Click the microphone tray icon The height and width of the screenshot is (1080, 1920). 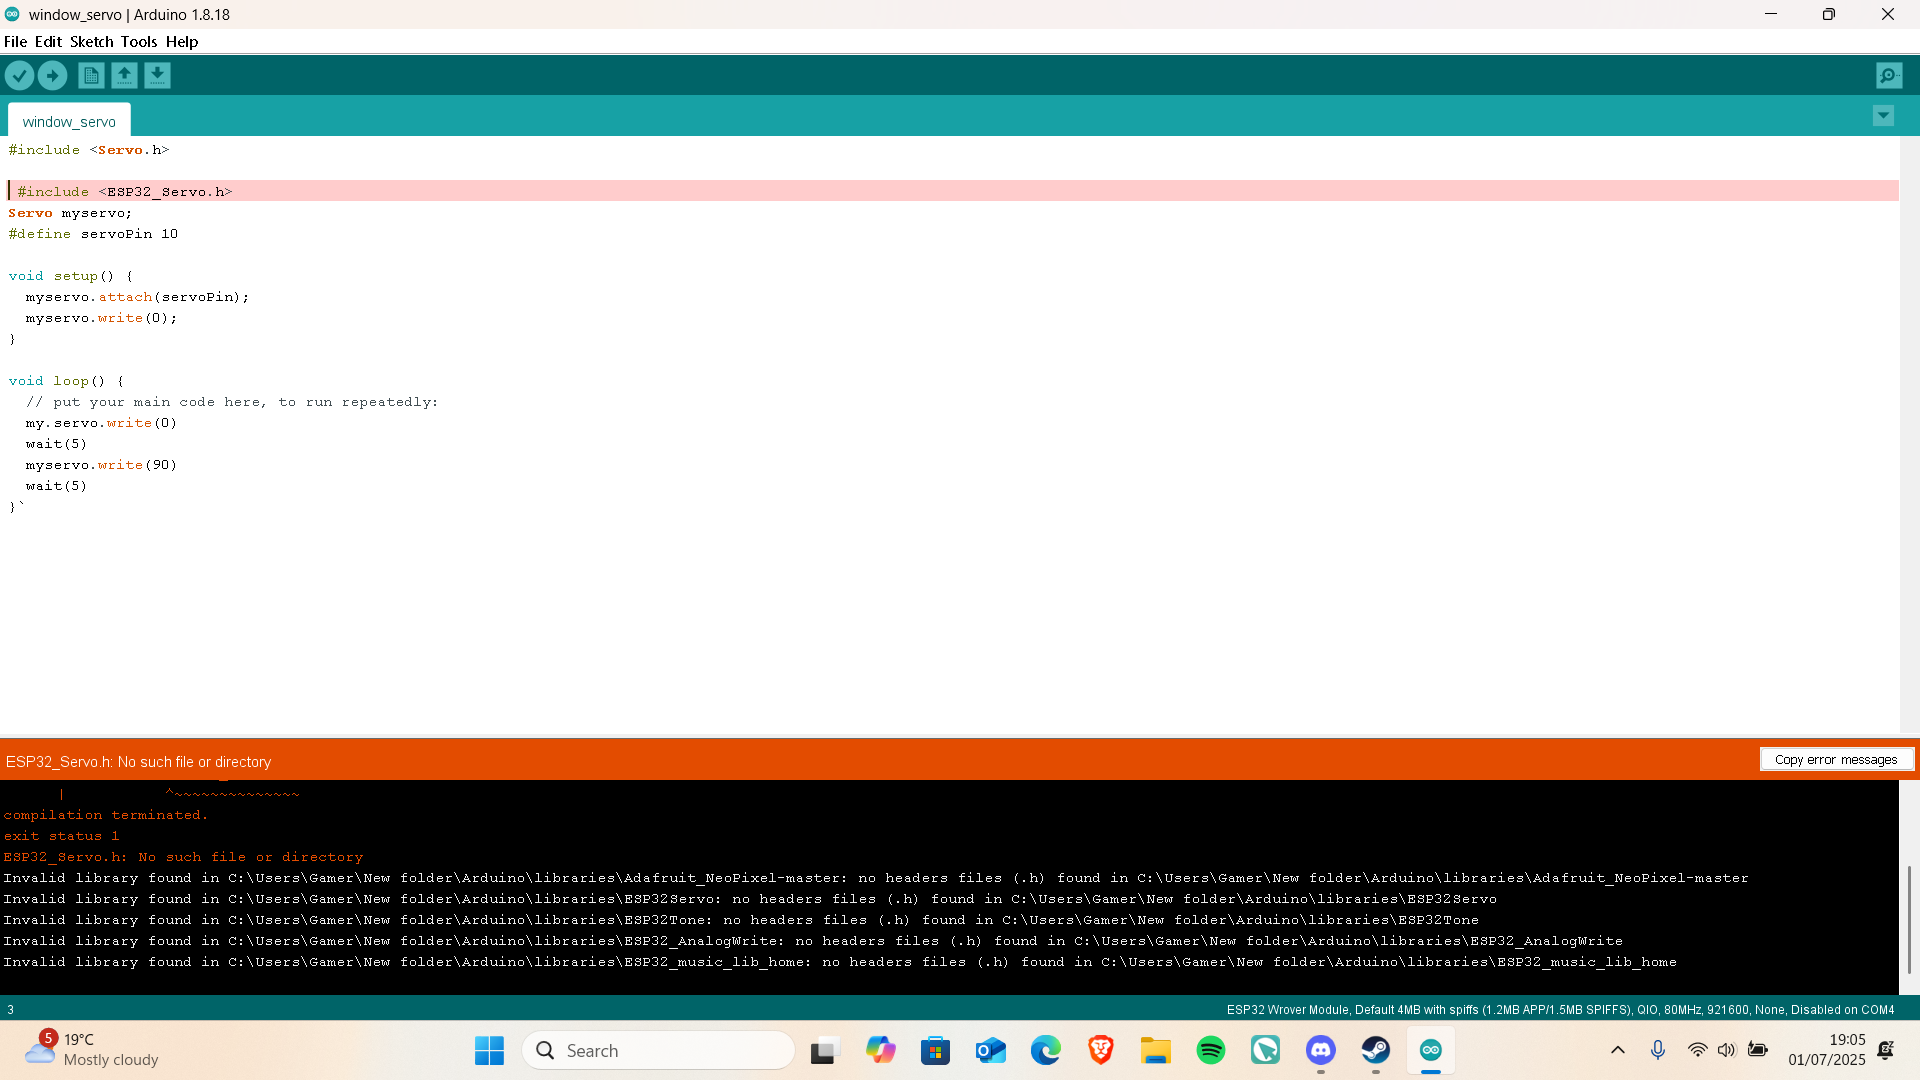(x=1658, y=1050)
